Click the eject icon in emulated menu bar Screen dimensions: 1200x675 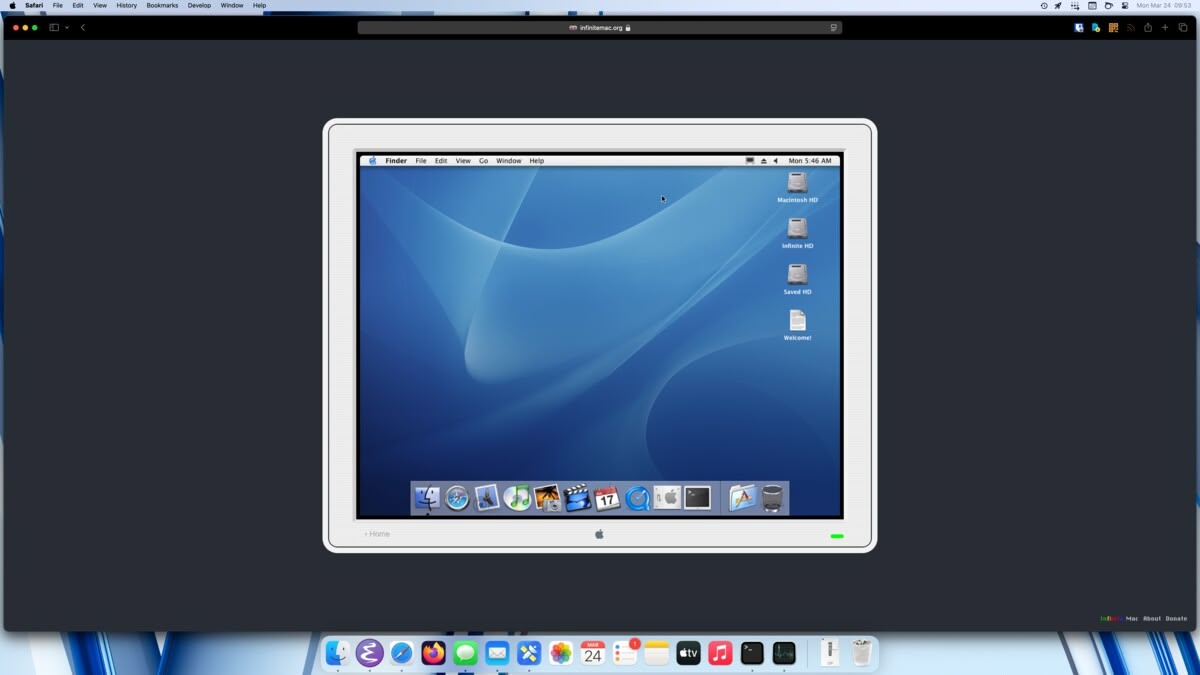[764, 160]
